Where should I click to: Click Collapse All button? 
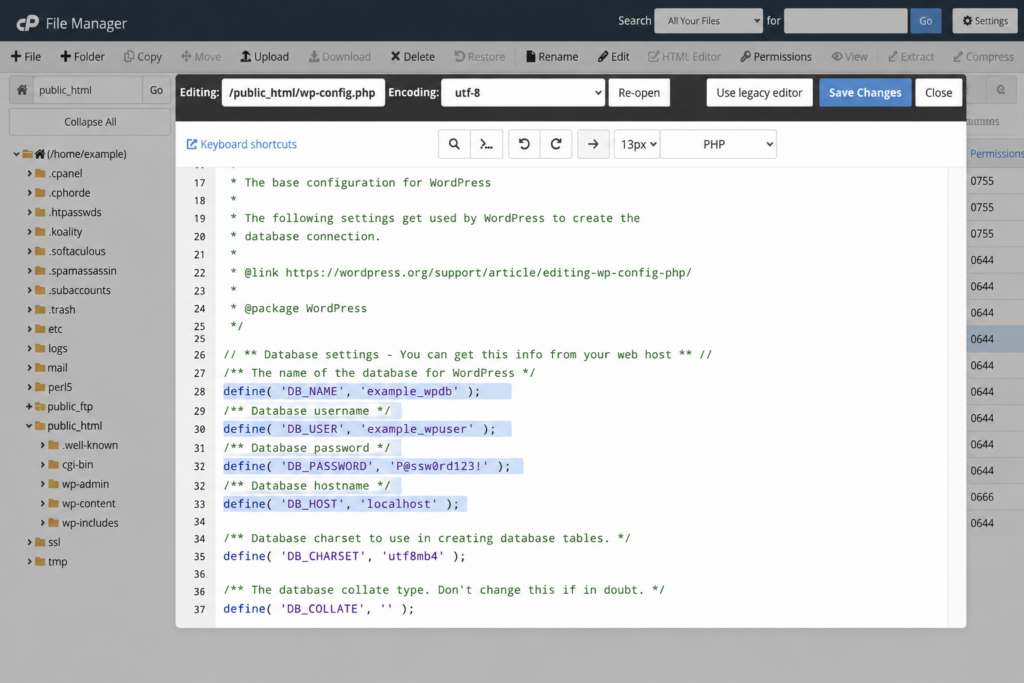(x=90, y=122)
